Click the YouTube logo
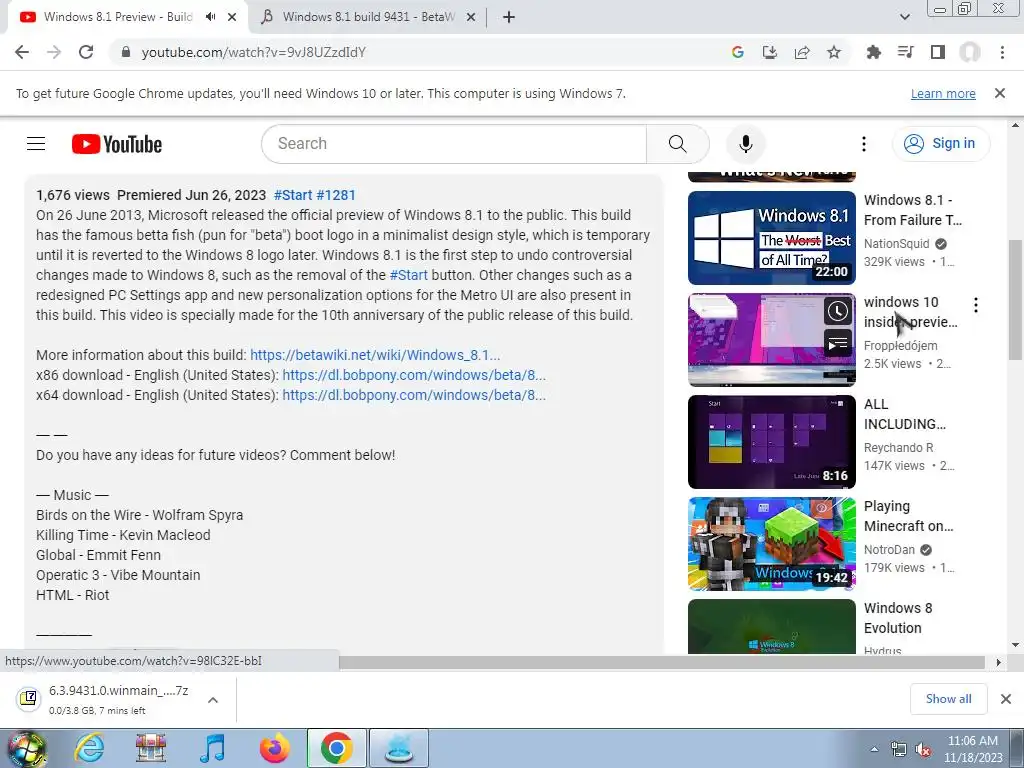 coord(117,144)
